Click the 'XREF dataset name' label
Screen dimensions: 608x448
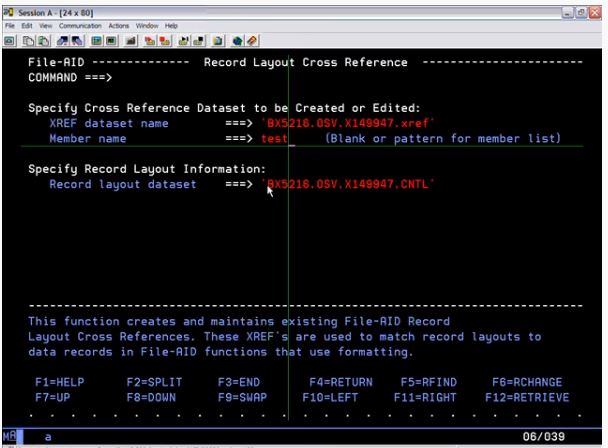(109, 123)
